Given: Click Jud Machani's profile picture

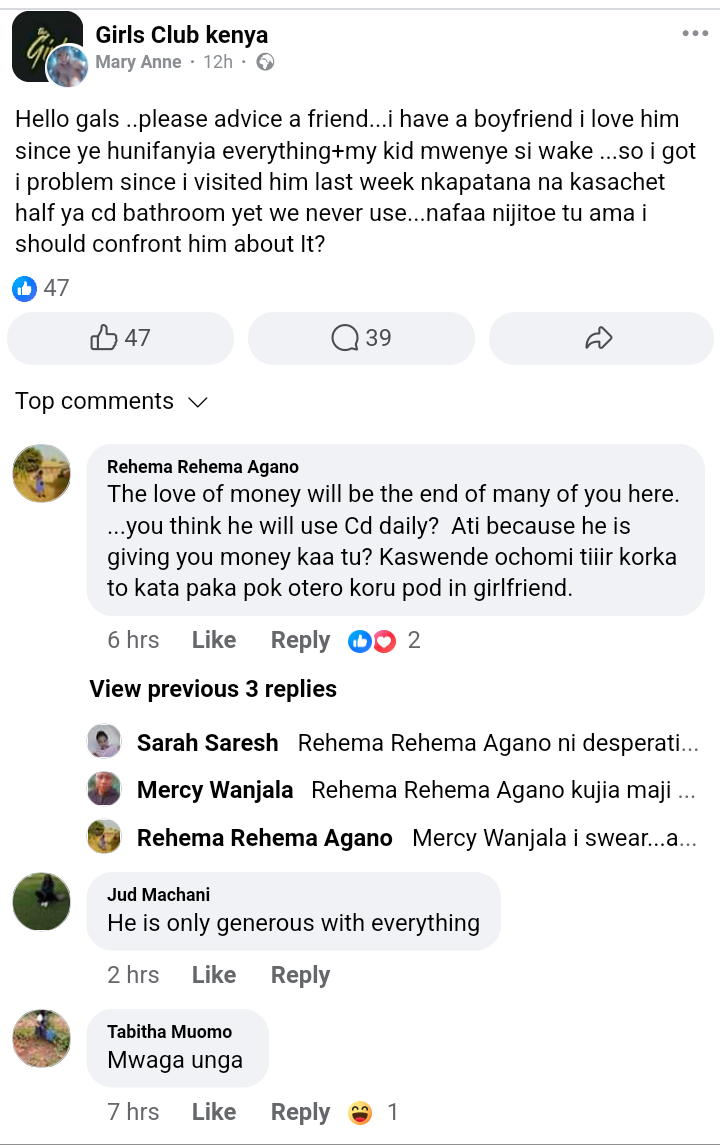Looking at the screenshot, I should tap(41, 901).
